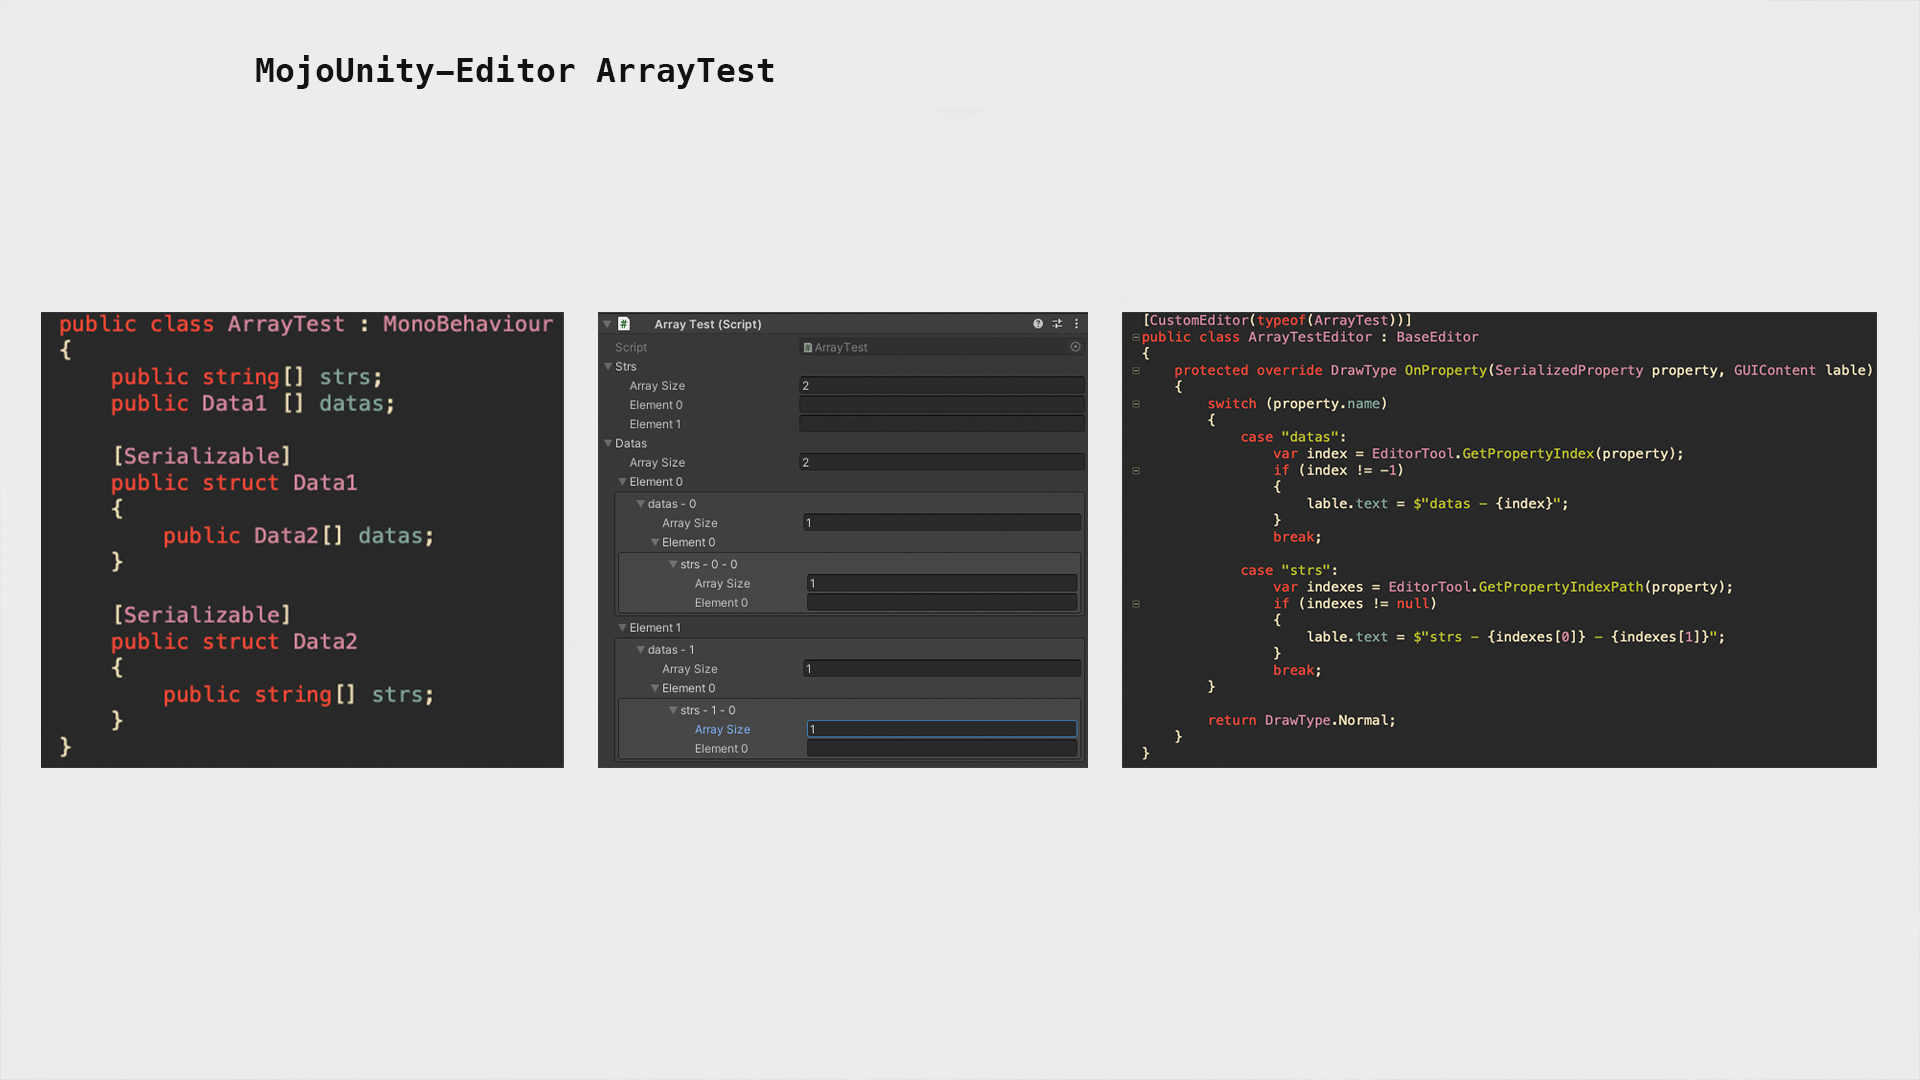Fold the switch (property.name) code block
This screenshot has height=1080, width=1920.
point(1136,404)
